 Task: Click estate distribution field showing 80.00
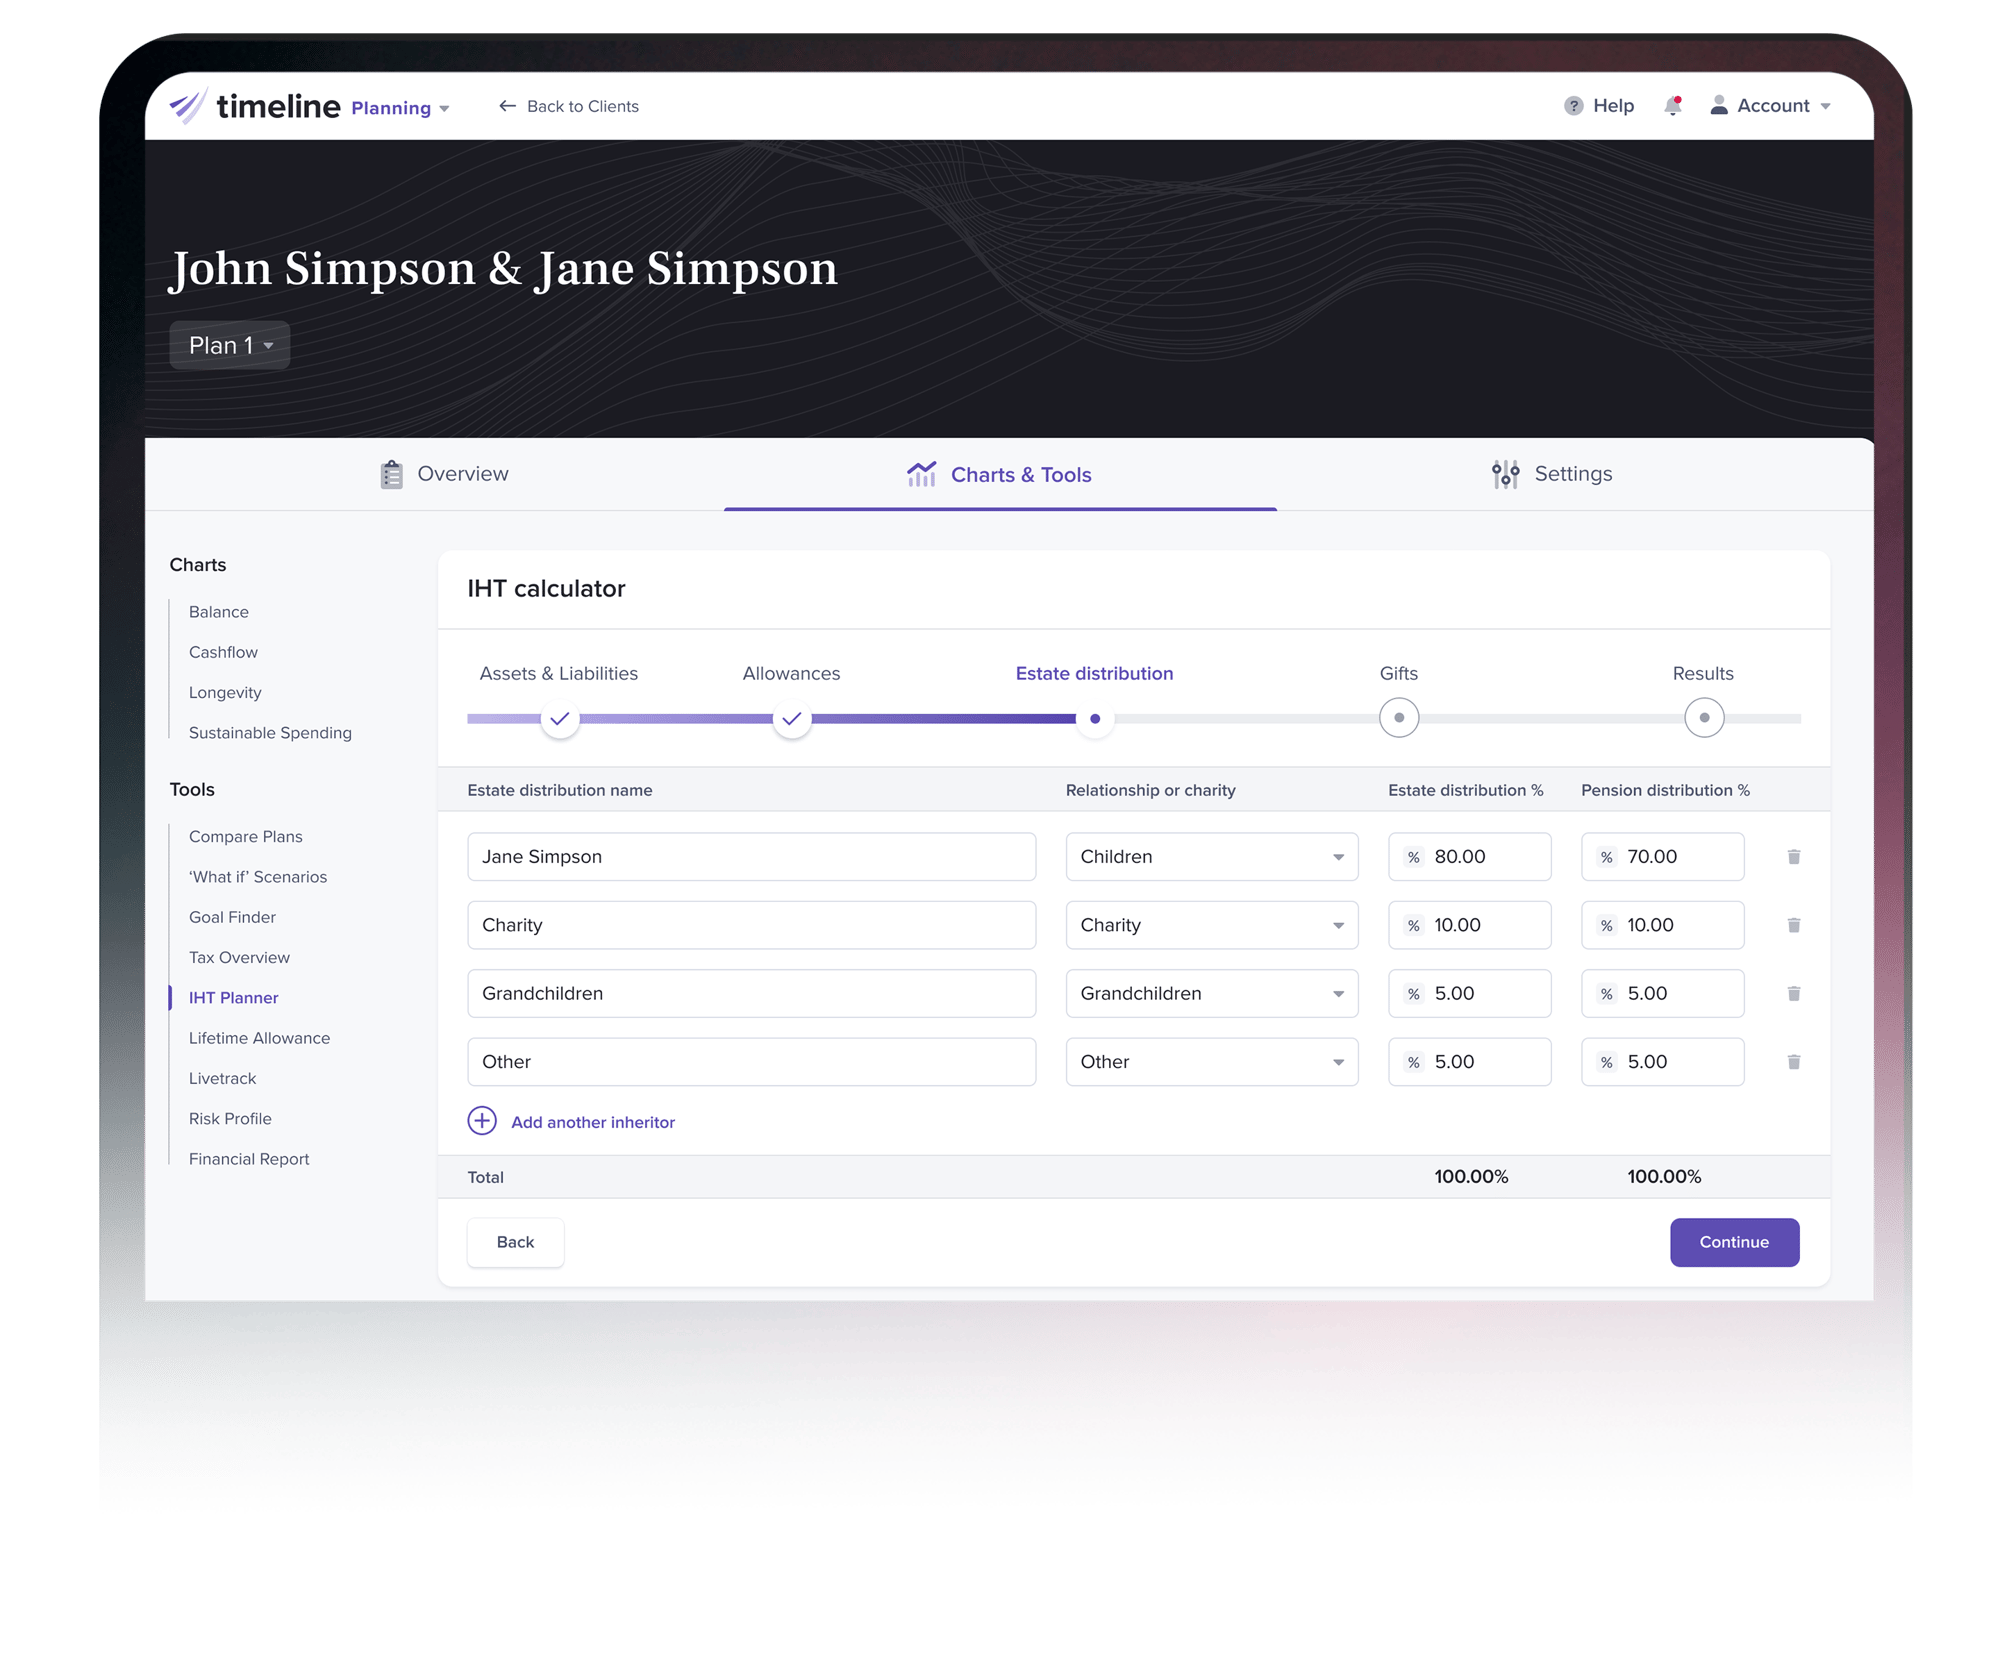pyautogui.click(x=1469, y=857)
